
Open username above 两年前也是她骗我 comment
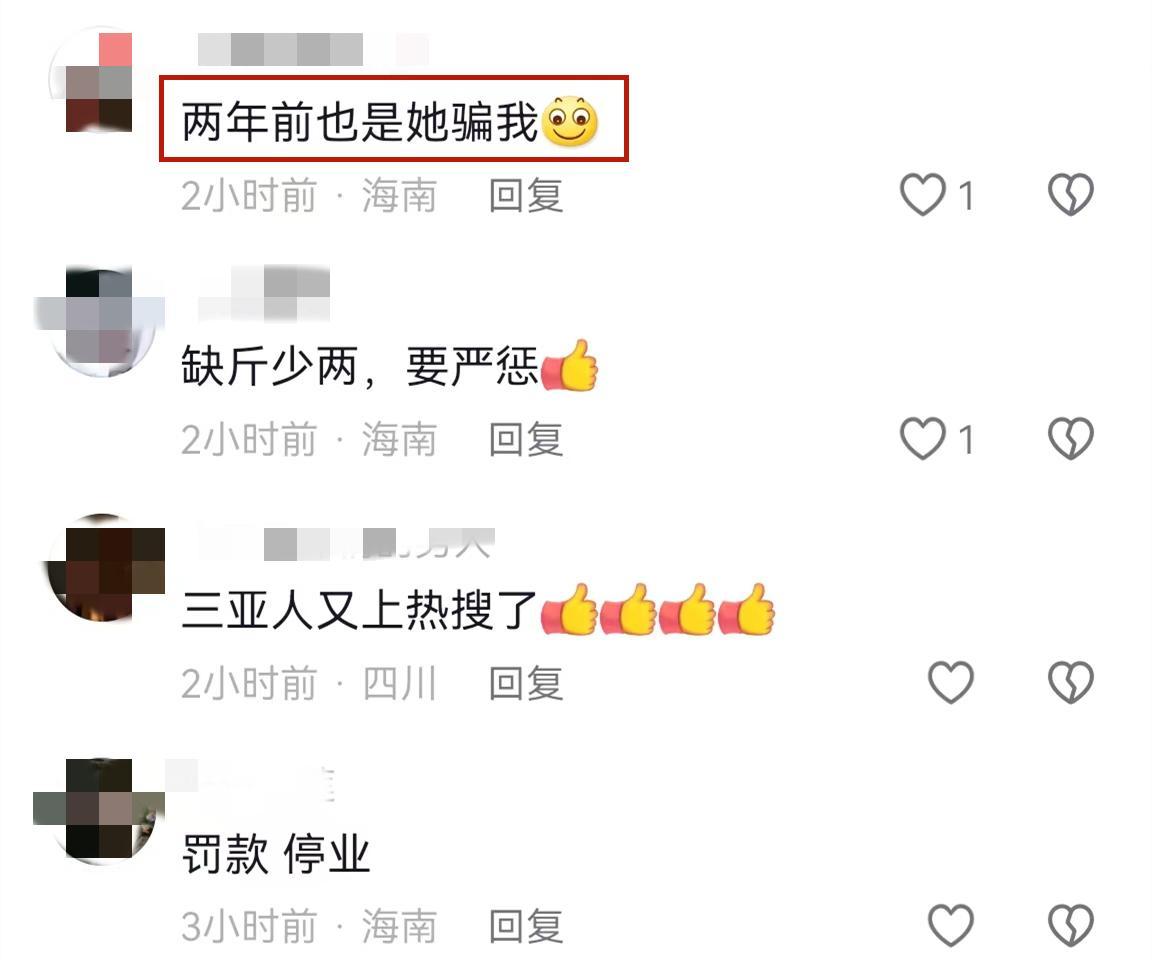313,50
